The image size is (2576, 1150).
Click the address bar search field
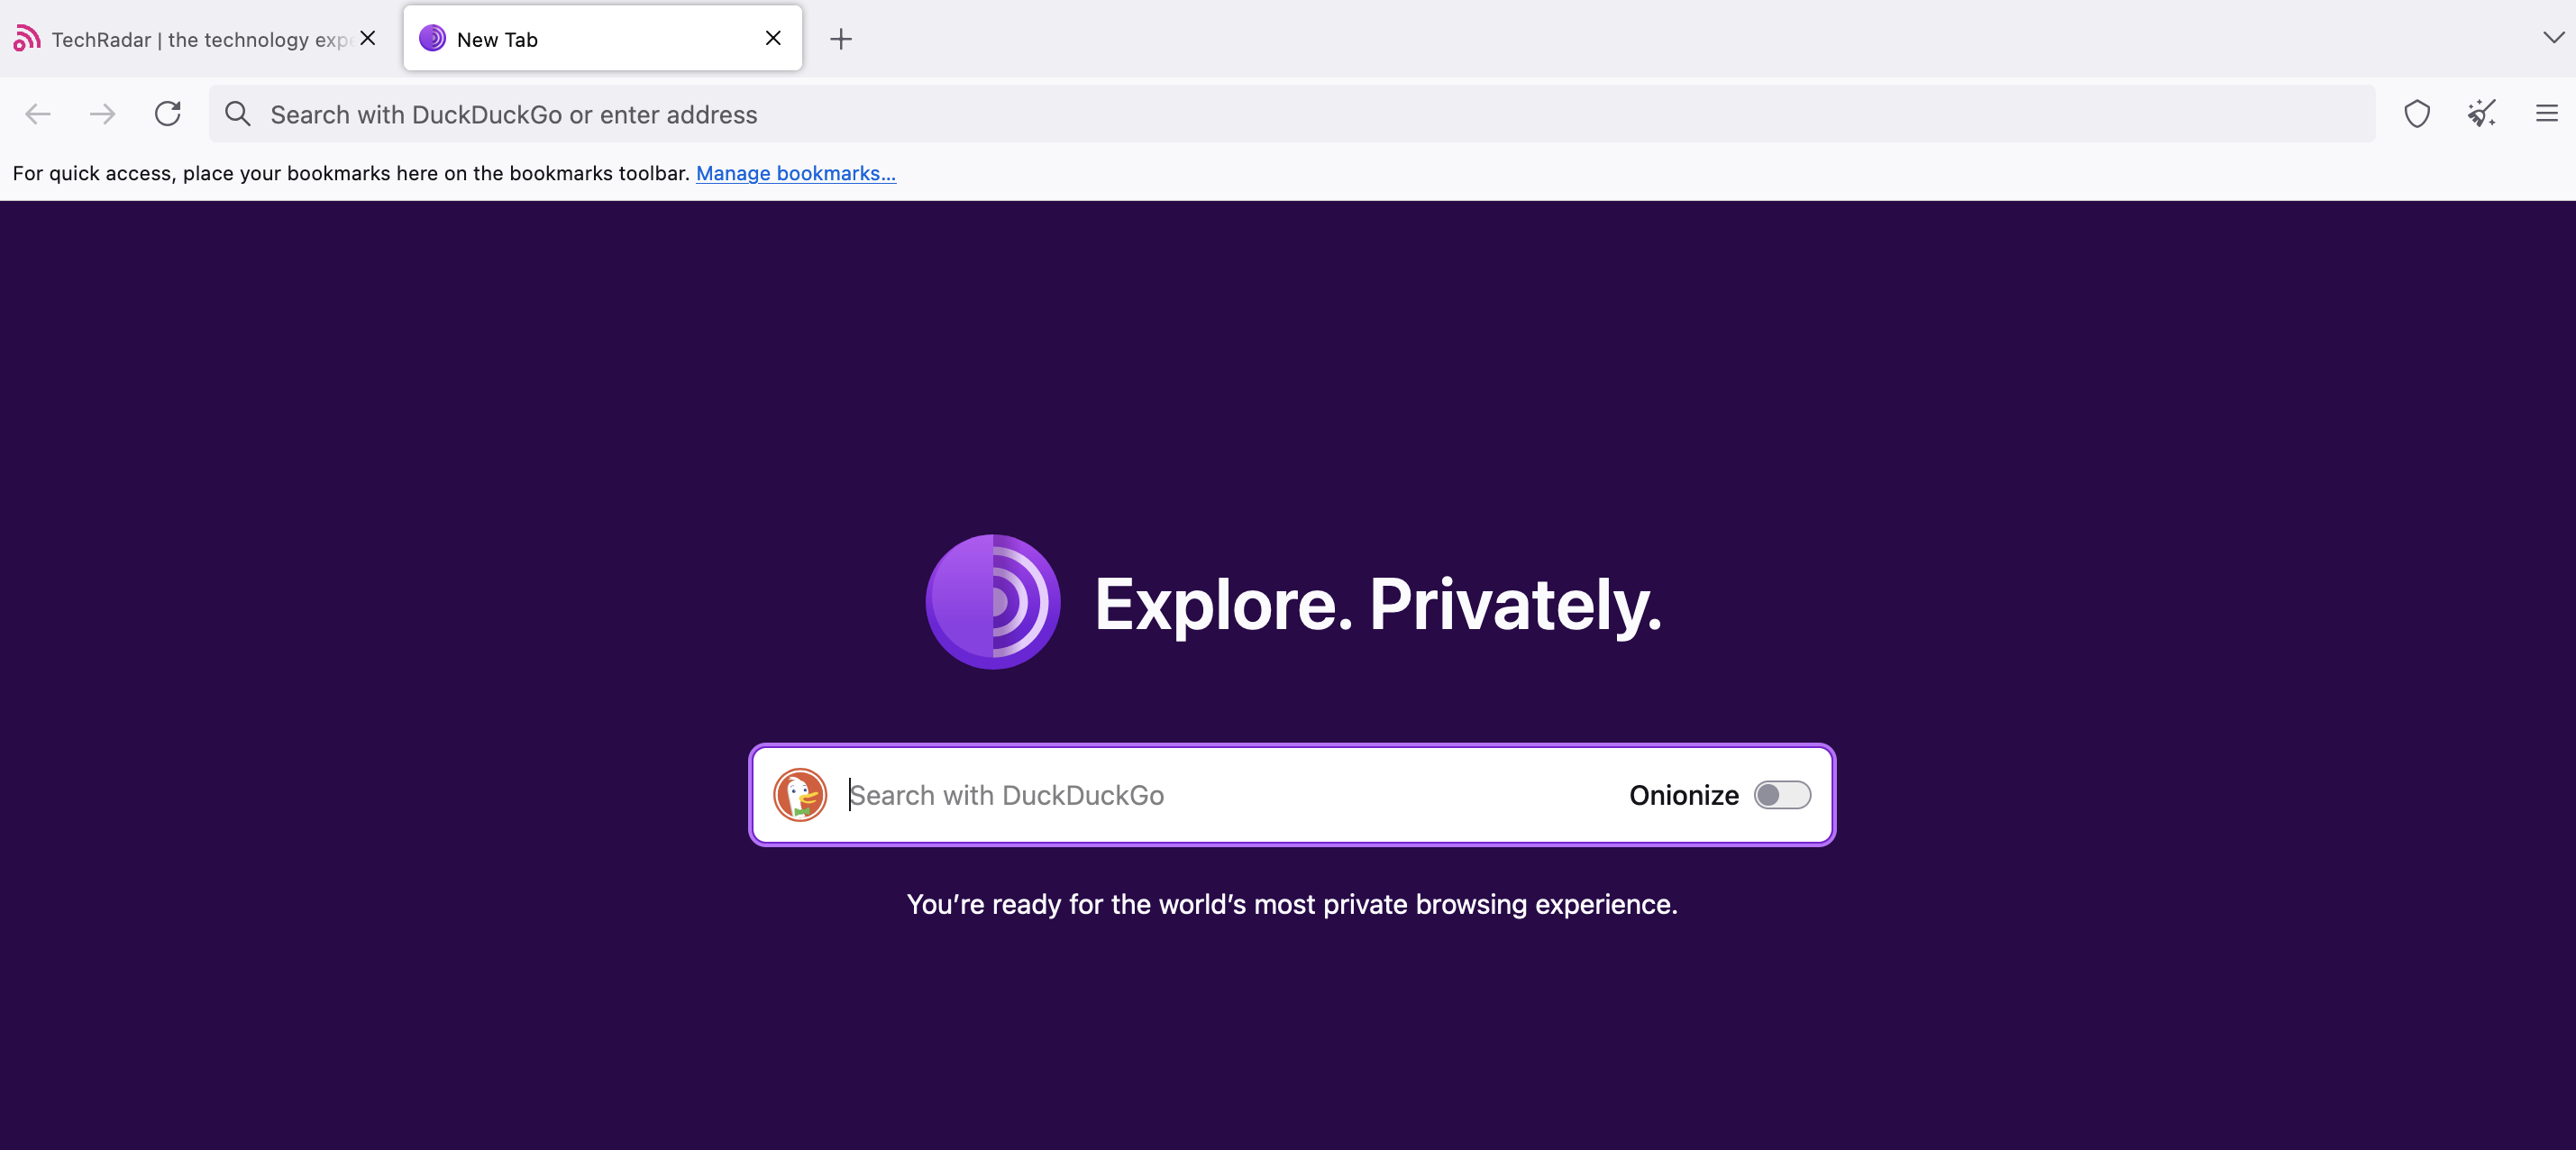pyautogui.click(x=1292, y=114)
